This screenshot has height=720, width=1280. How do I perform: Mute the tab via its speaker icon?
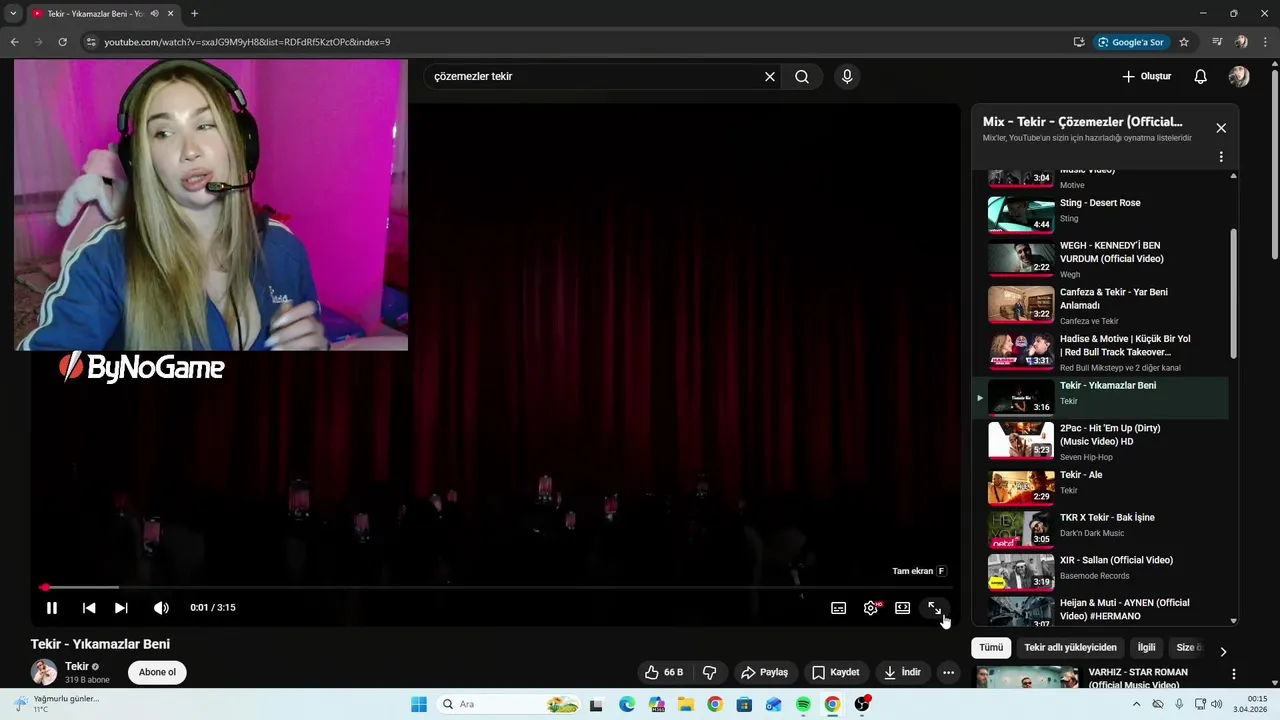coord(154,14)
